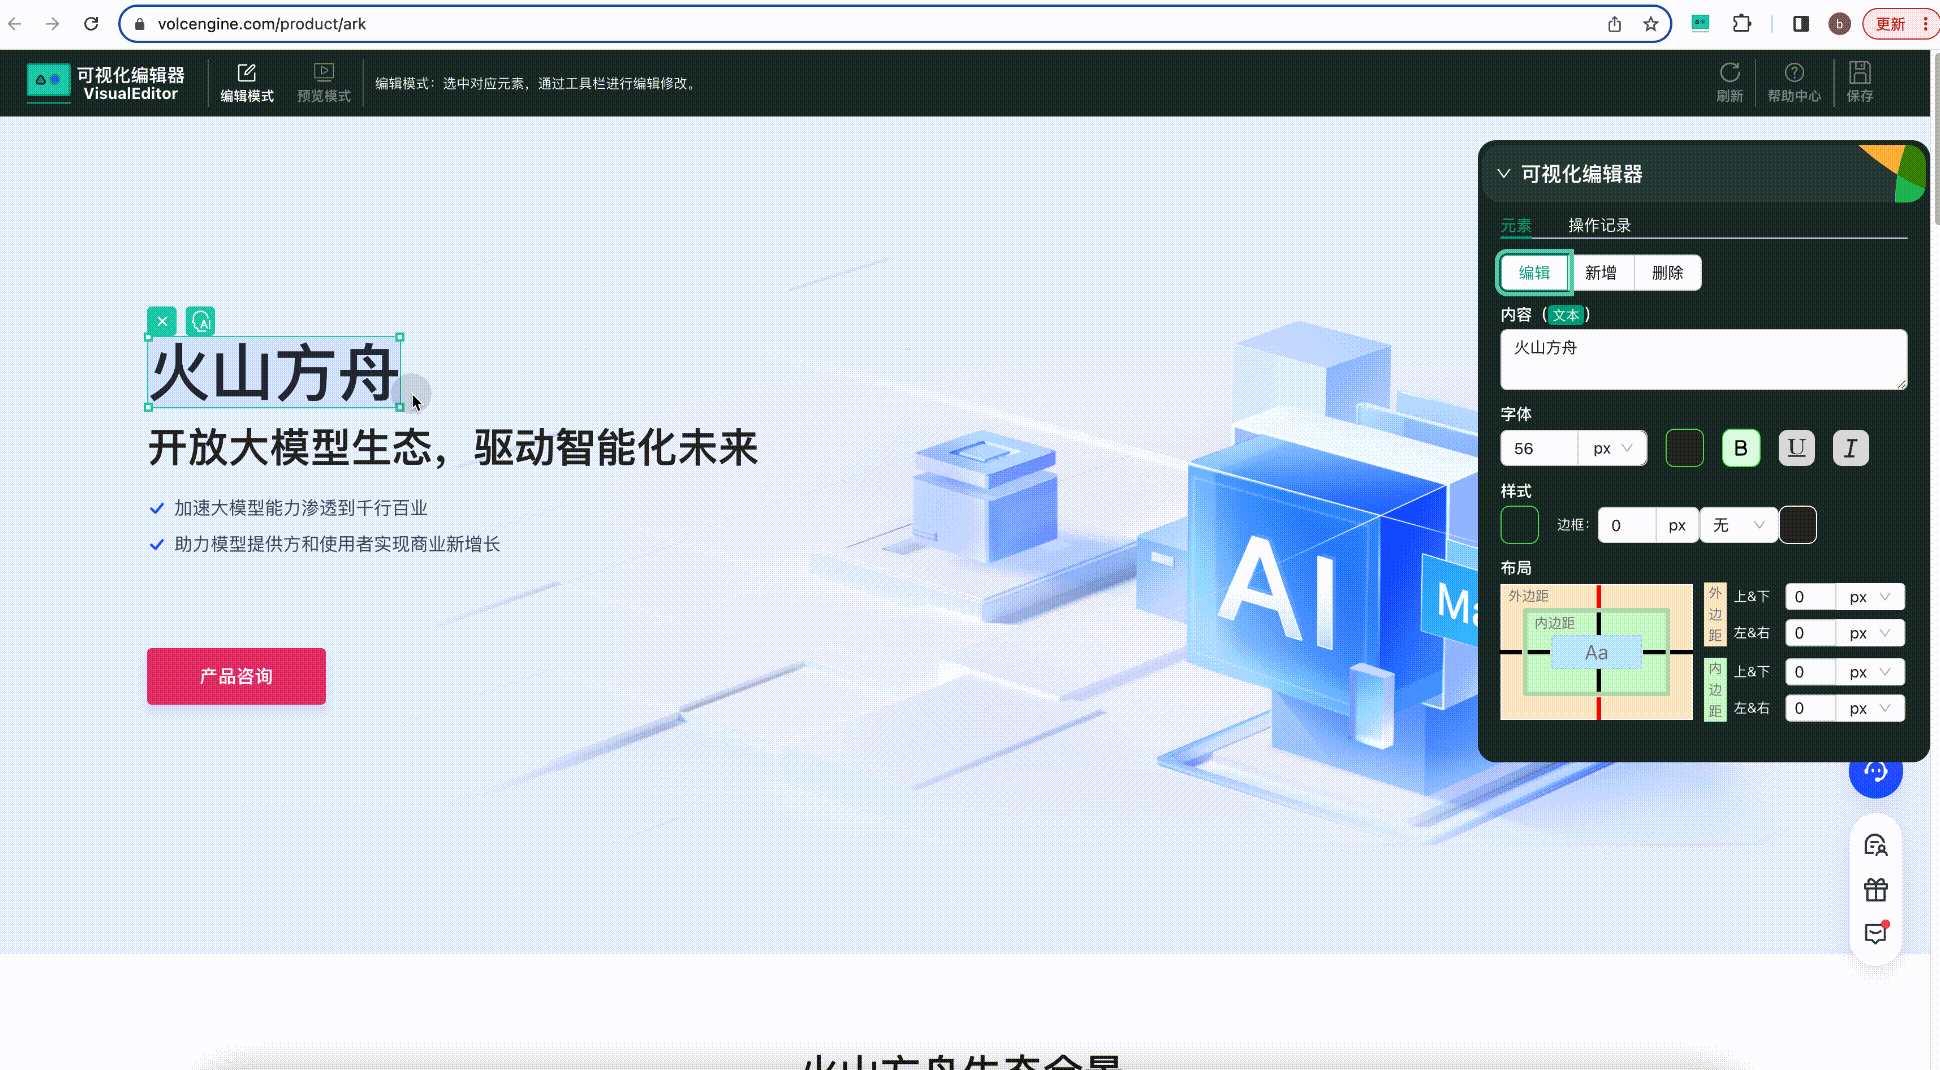Click the 内边距 上&下 value field
This screenshot has width=1940, height=1070.
click(x=1811, y=672)
